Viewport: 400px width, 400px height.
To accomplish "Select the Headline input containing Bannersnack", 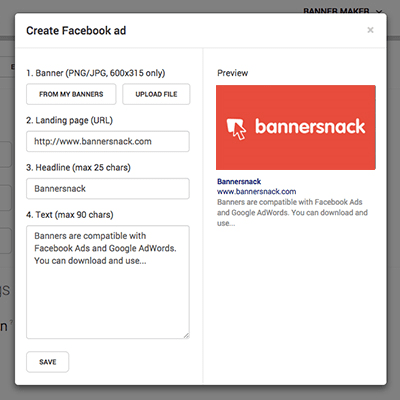I will click(x=108, y=189).
